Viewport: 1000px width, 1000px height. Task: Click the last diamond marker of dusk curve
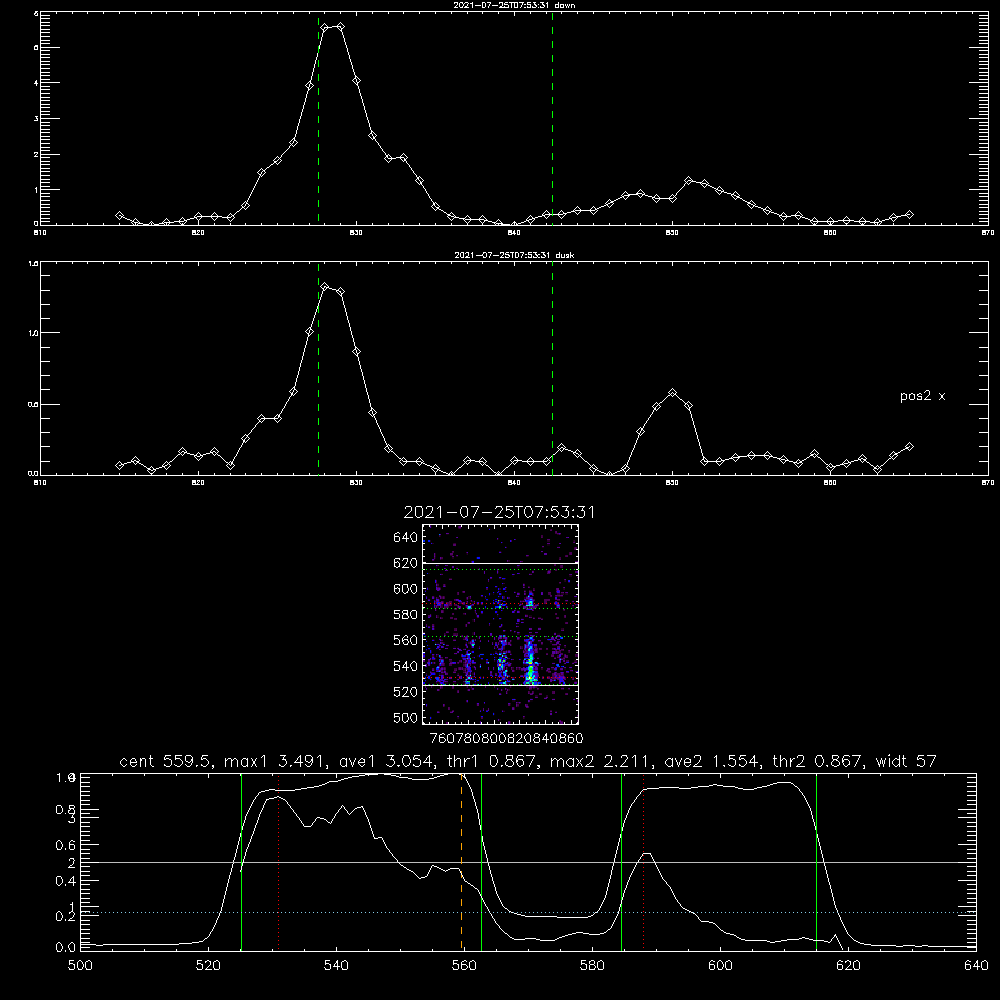(x=909, y=446)
